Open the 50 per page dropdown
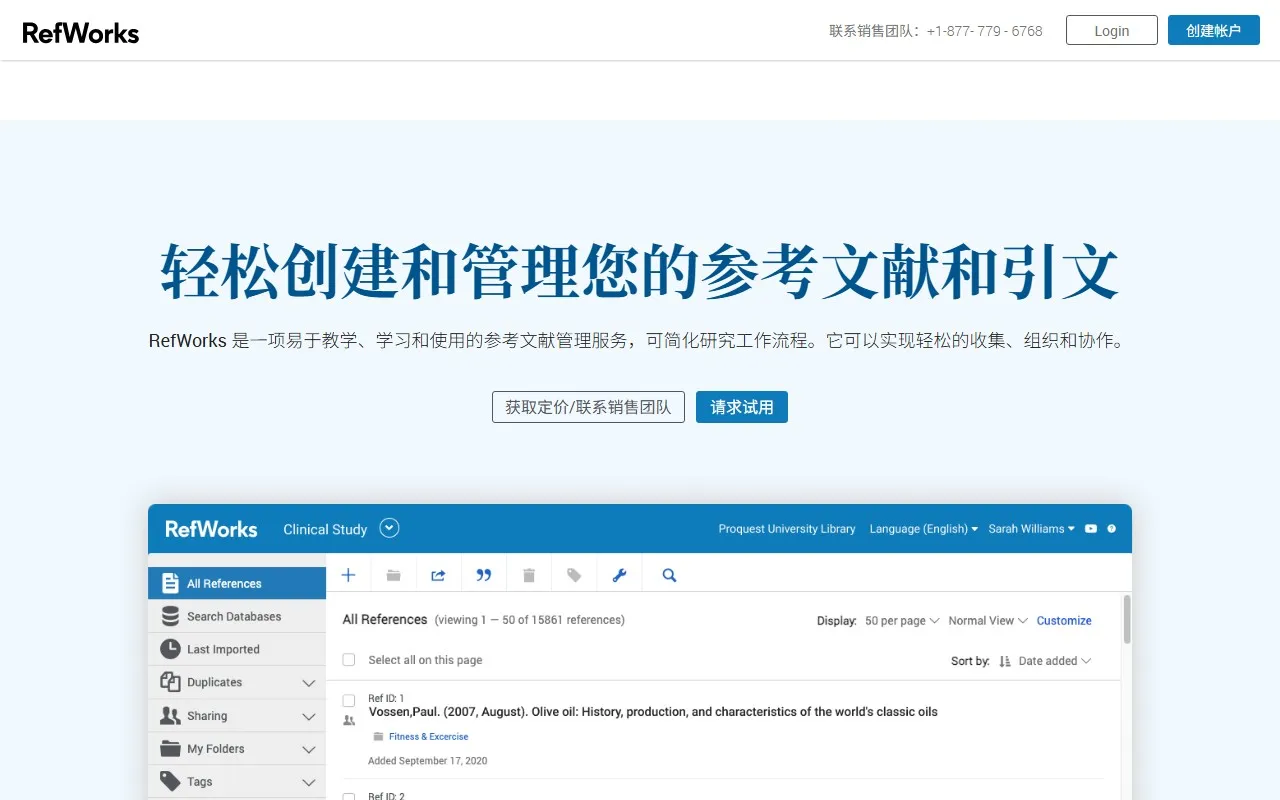This screenshot has width=1280, height=800. click(x=901, y=621)
